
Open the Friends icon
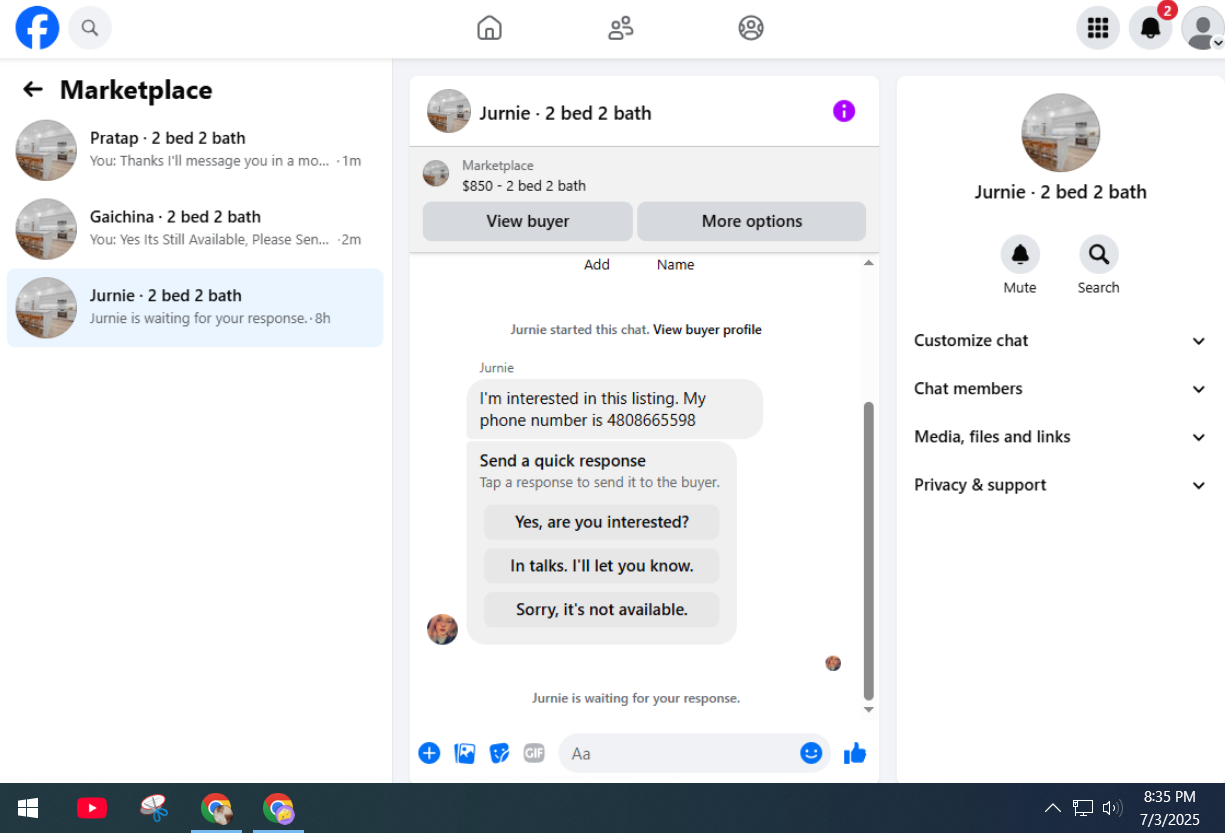pos(620,28)
